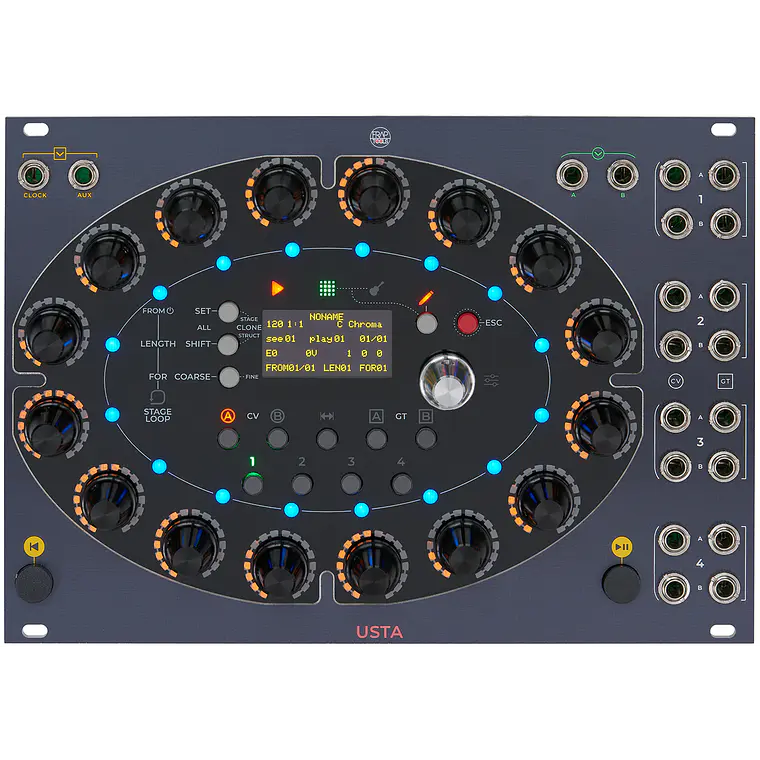Click the green chevron above A/B inputs

(x=598, y=154)
